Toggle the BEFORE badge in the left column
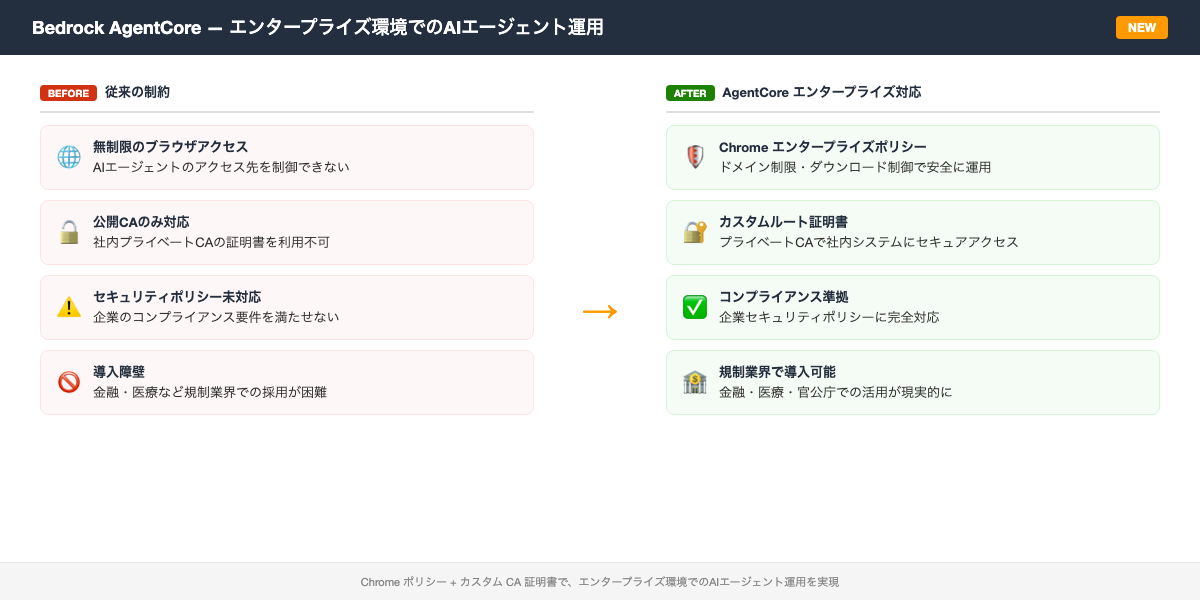This screenshot has height=600, width=1200. click(x=68, y=93)
